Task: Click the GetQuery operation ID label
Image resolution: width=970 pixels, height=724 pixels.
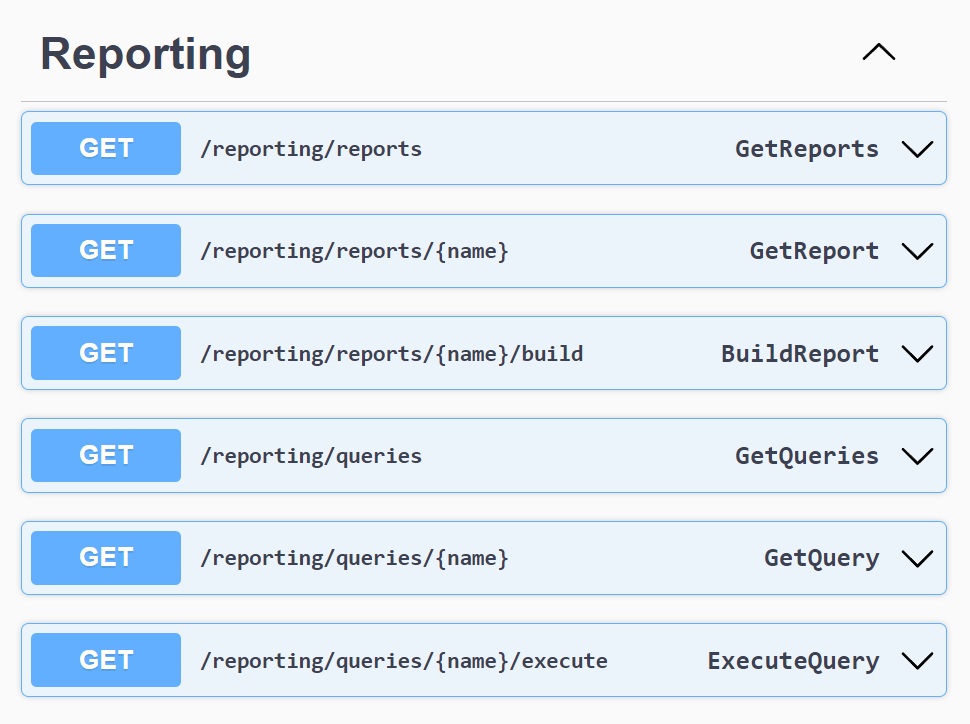Action: pyautogui.click(x=821, y=558)
